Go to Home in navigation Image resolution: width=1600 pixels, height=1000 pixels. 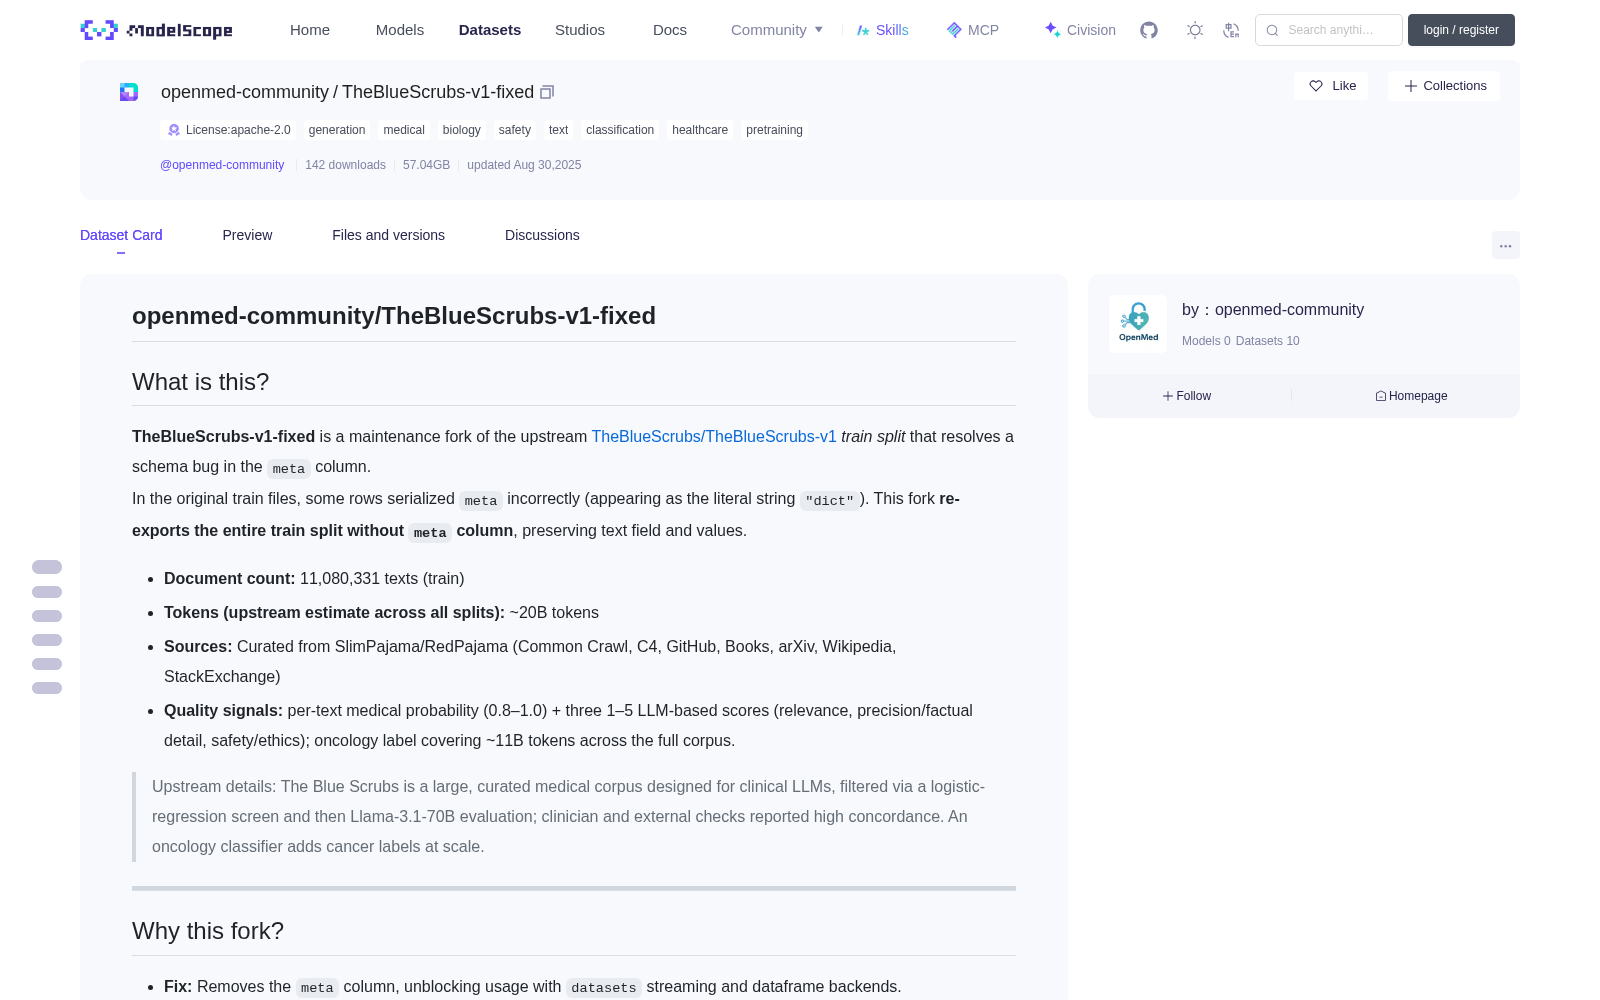(310, 30)
